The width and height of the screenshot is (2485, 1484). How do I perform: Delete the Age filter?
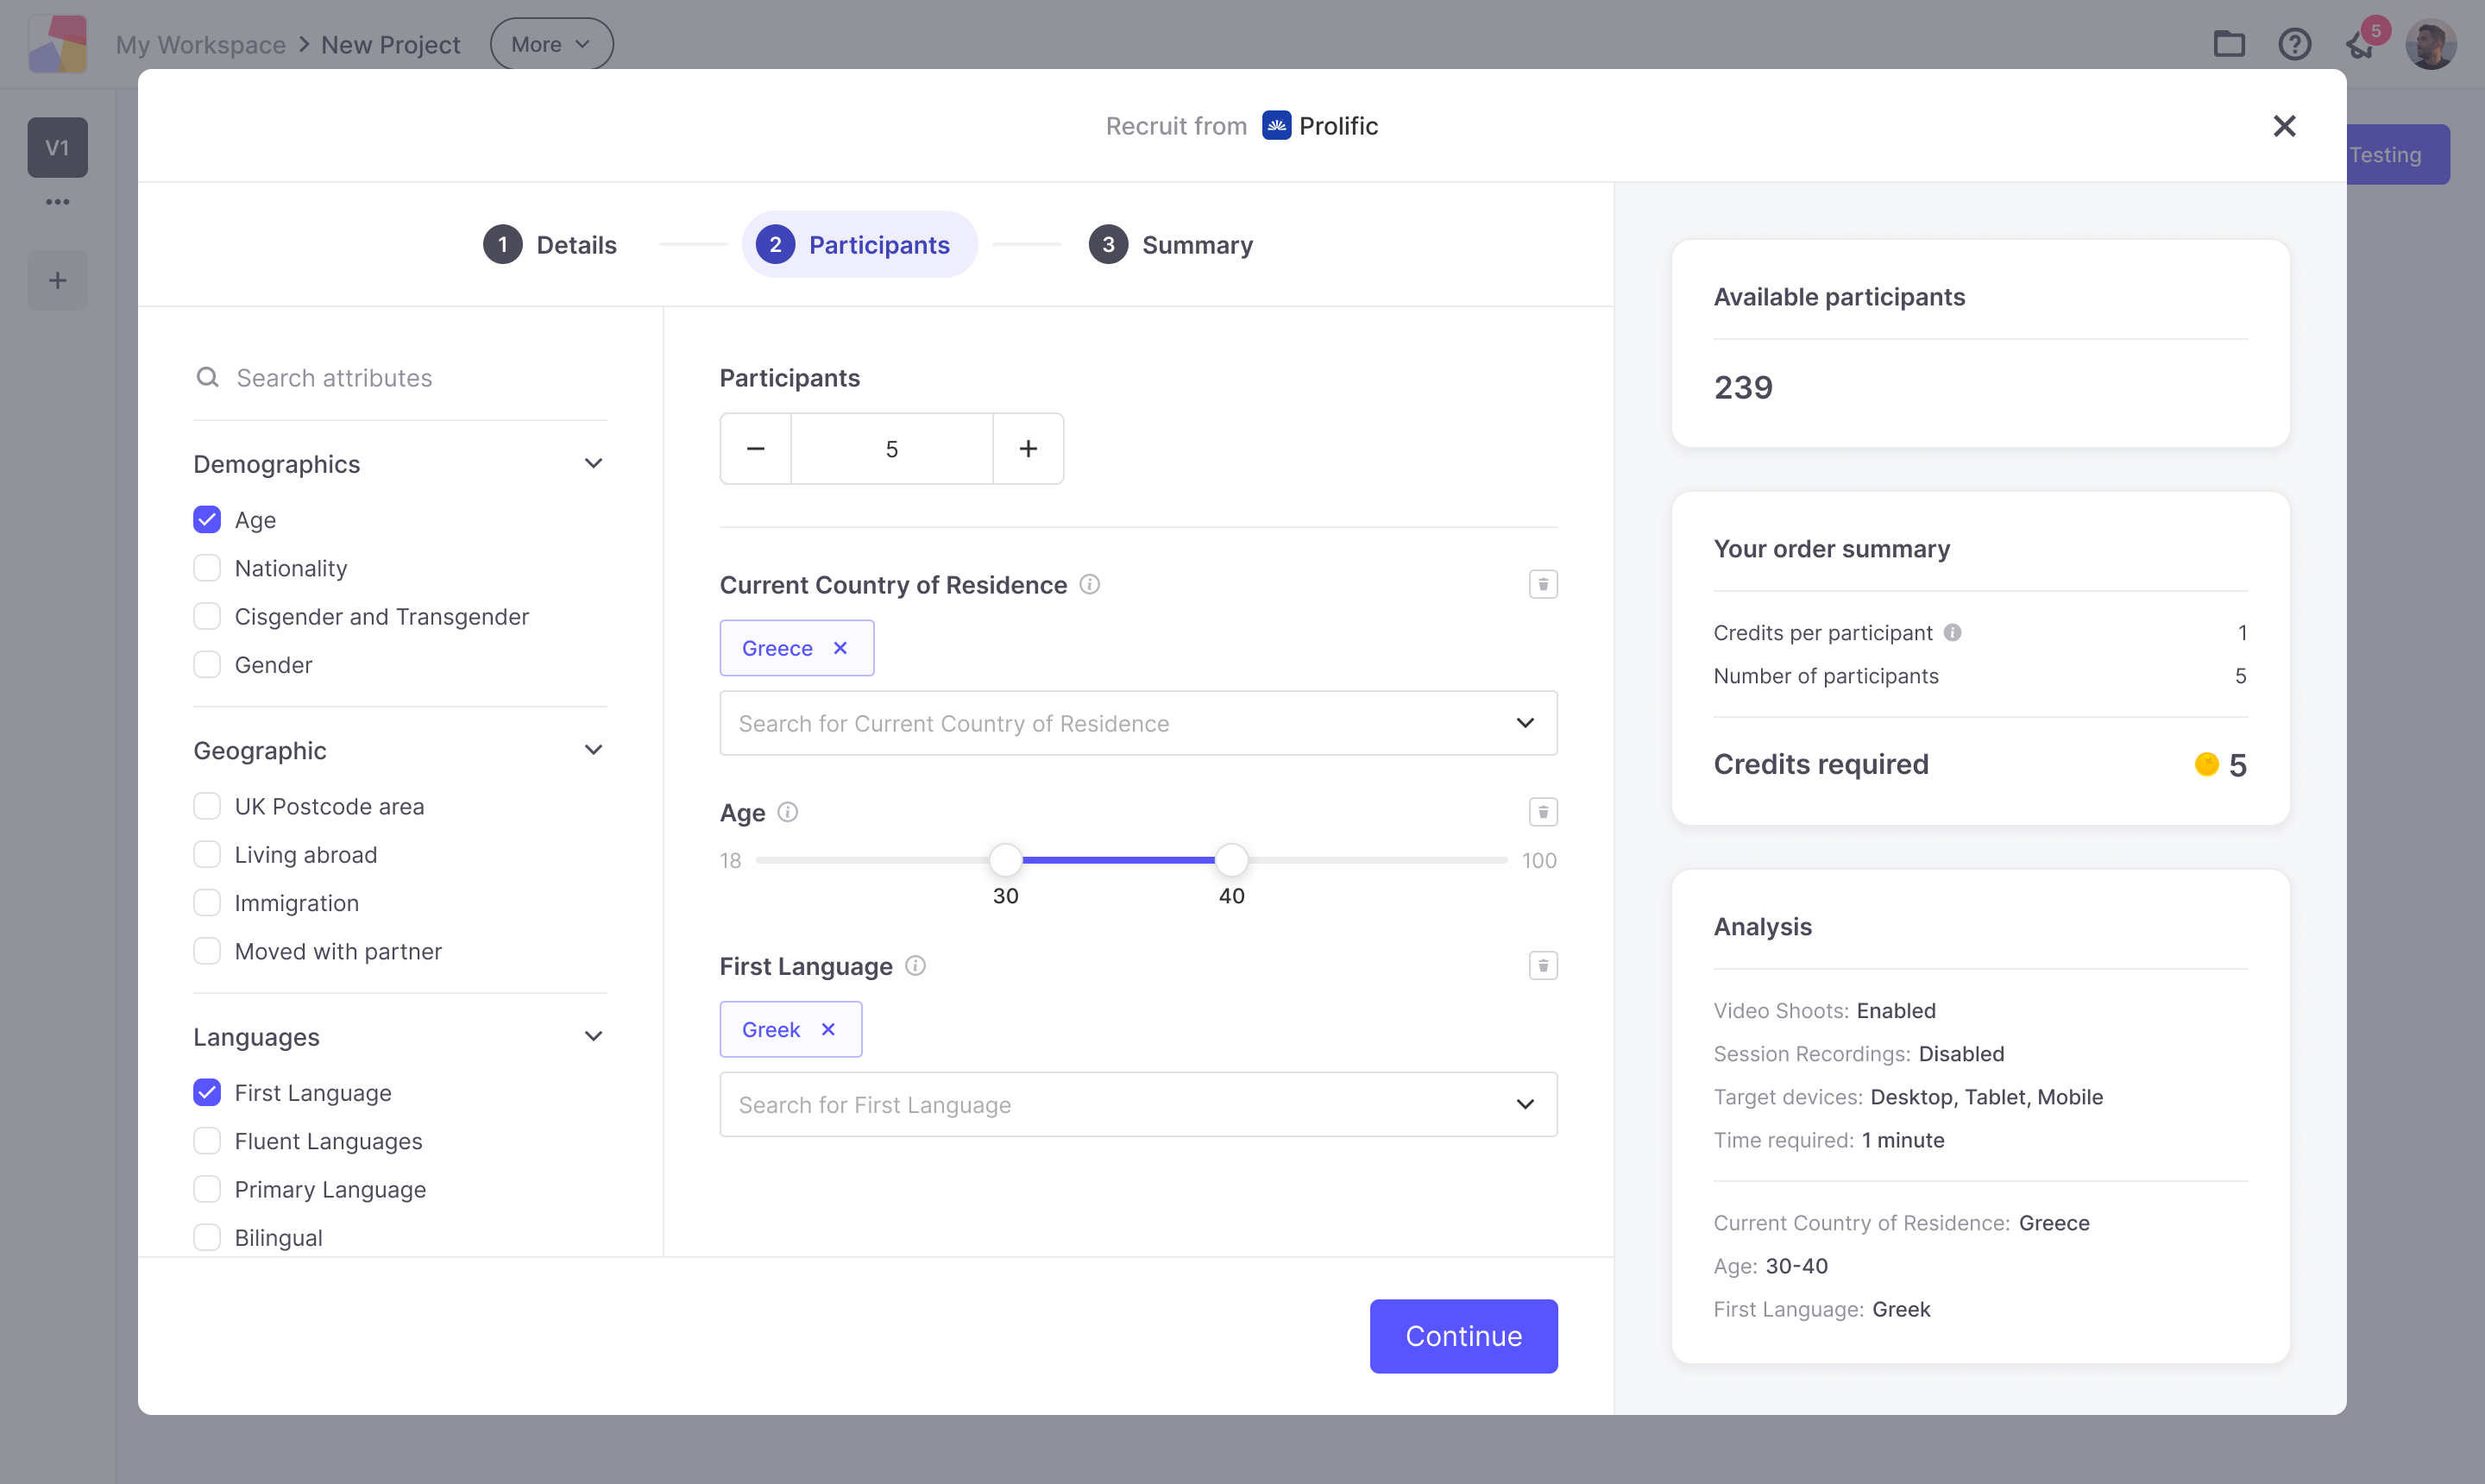click(1542, 812)
